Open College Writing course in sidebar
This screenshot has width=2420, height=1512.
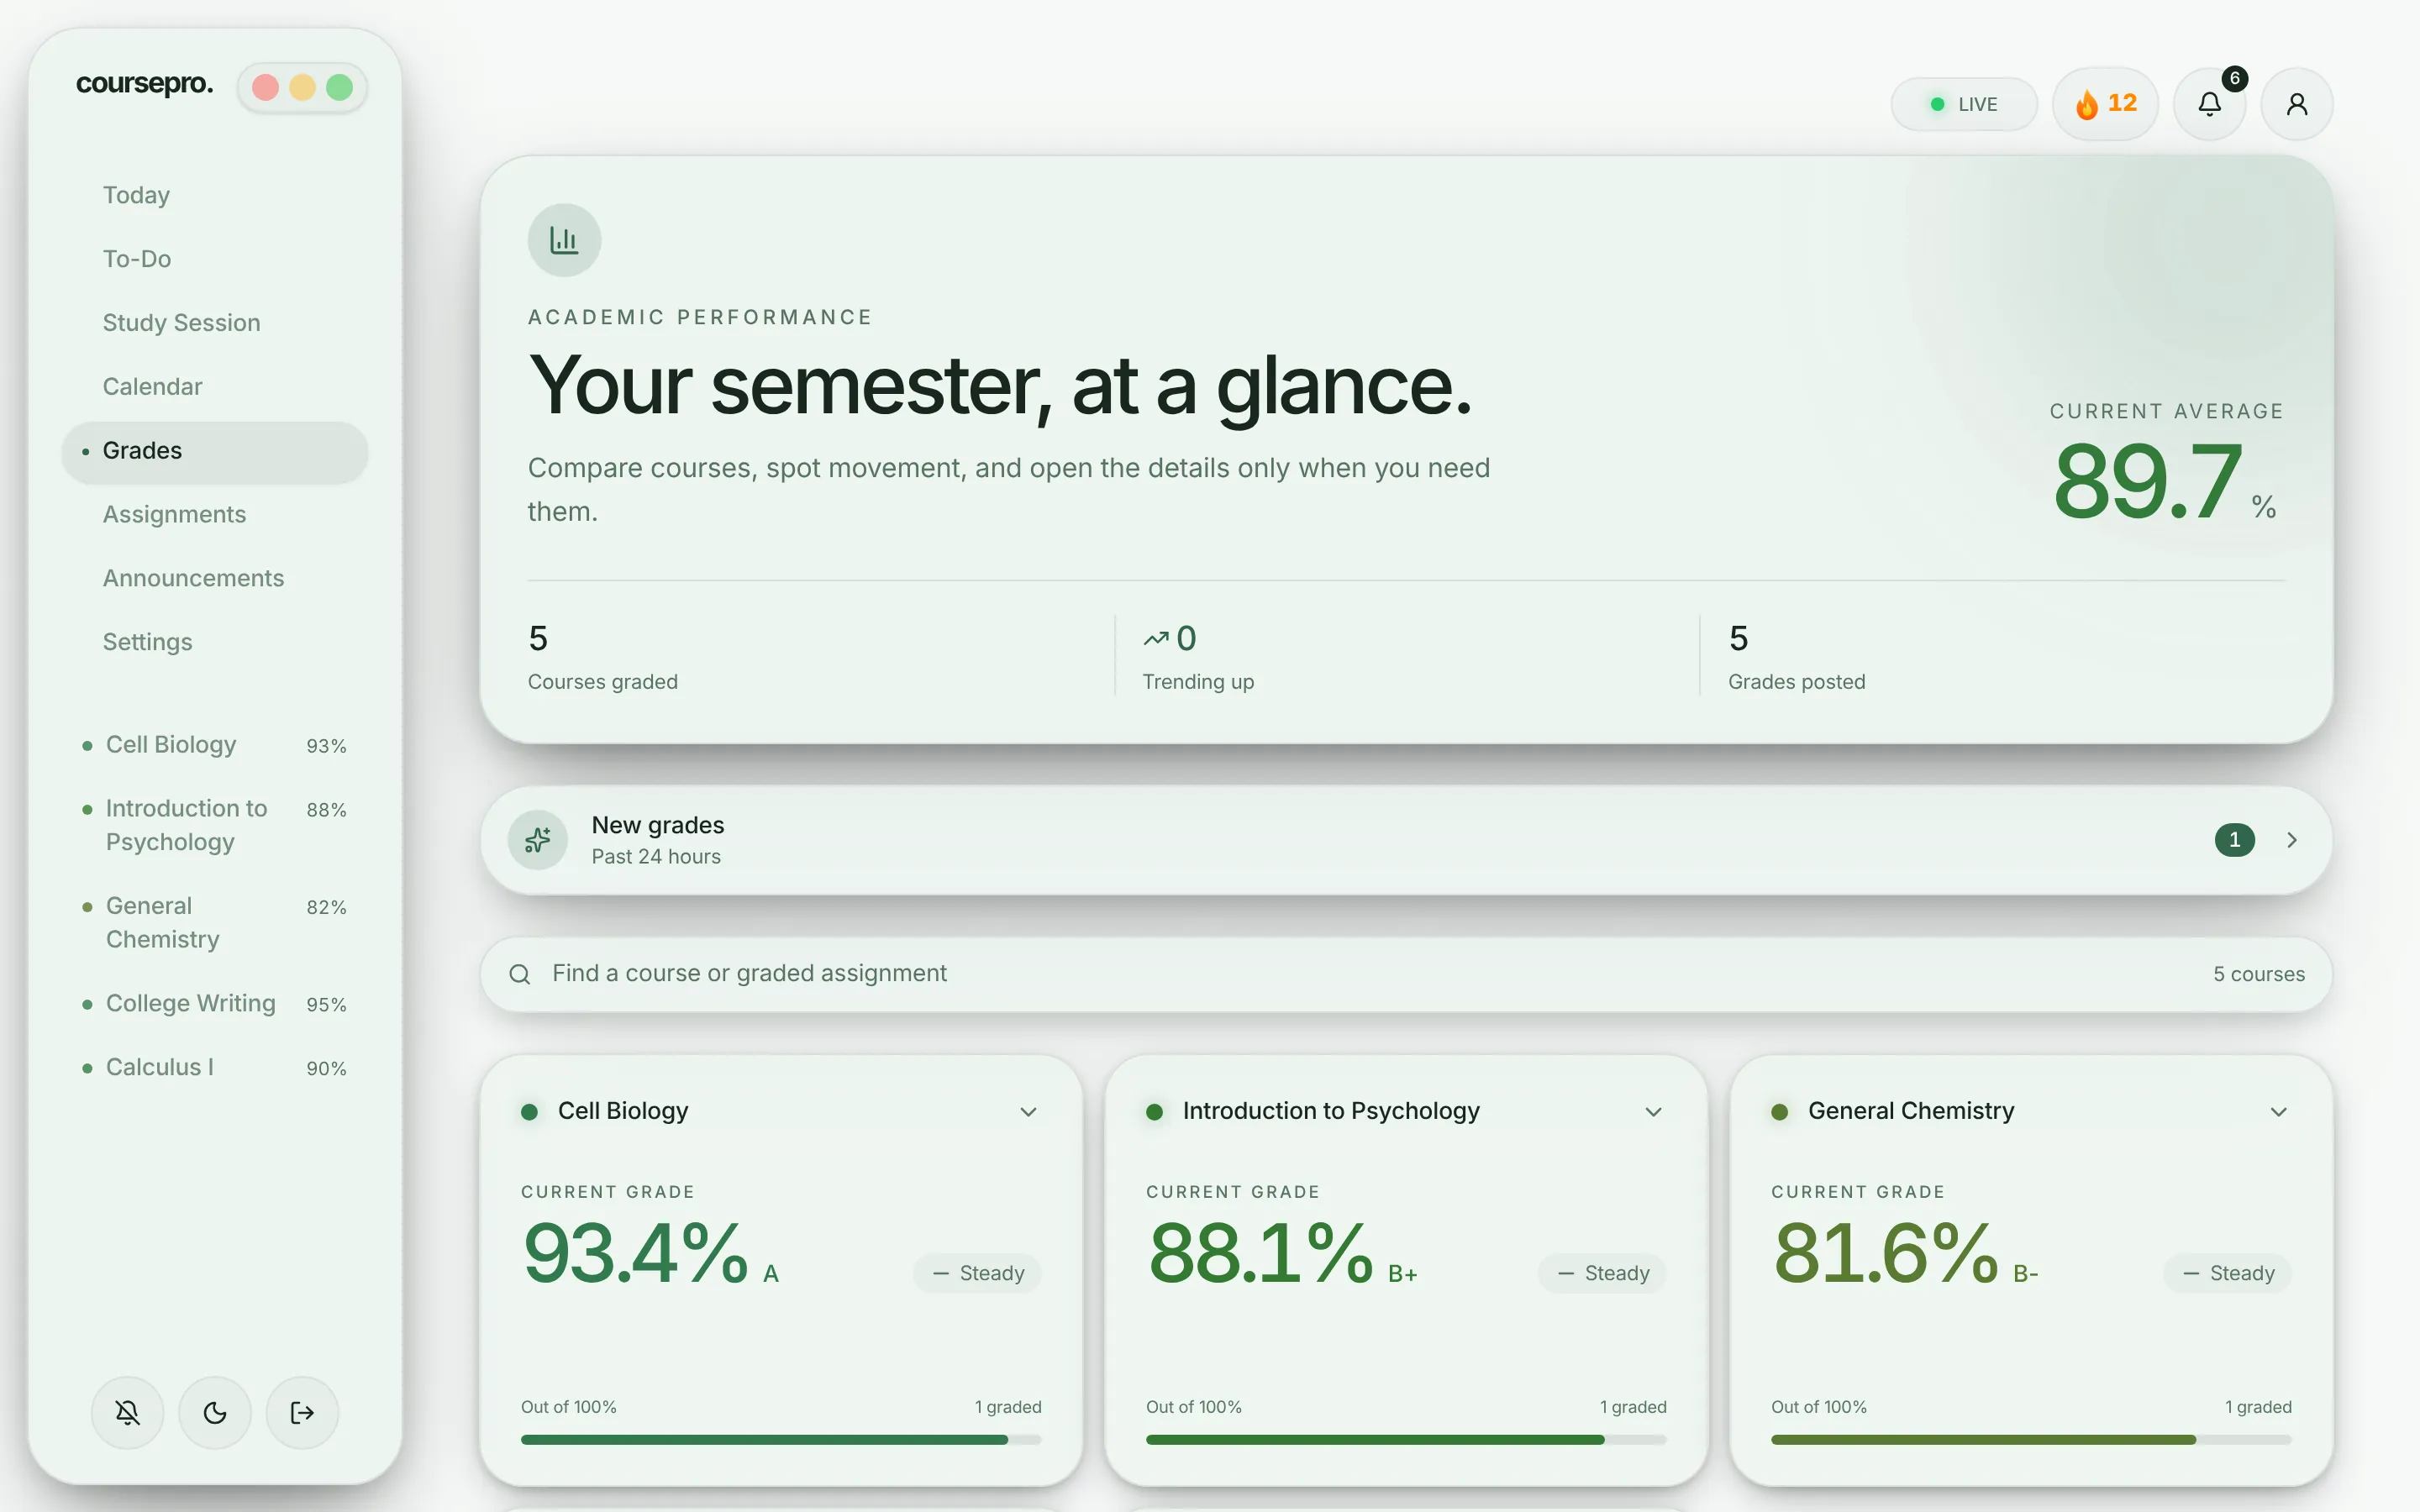215,1004
